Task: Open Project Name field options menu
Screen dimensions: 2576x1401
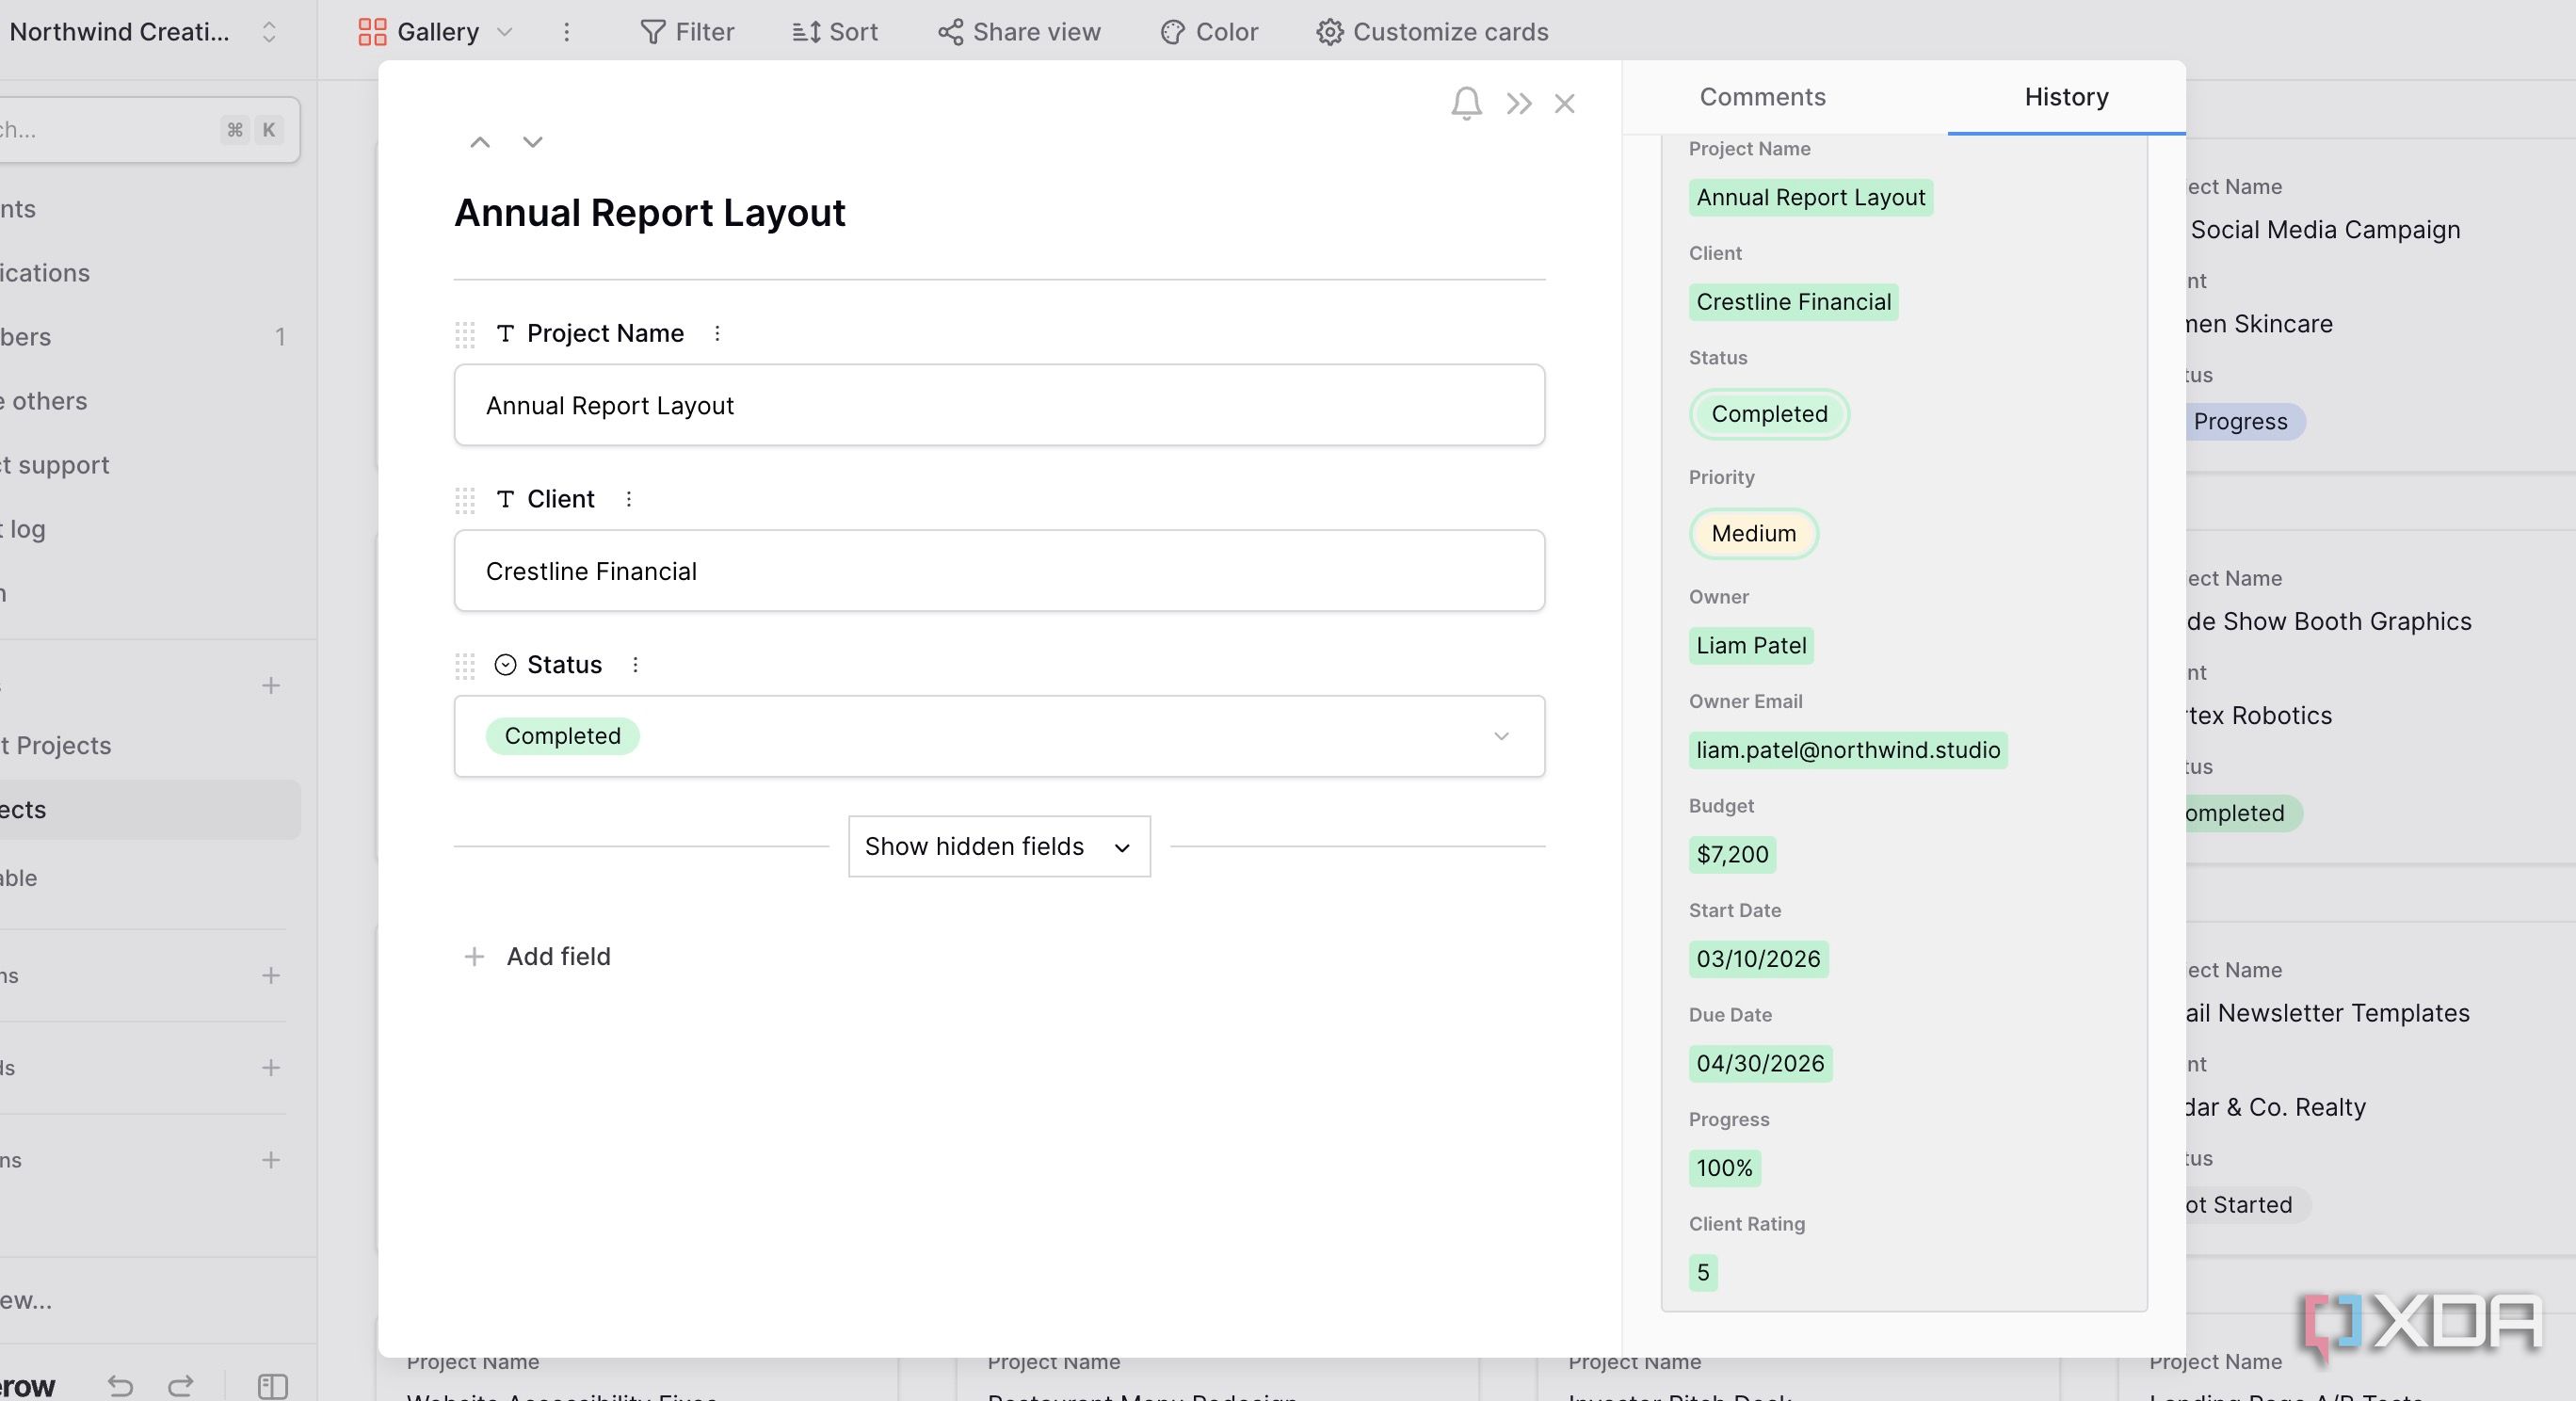Action: click(x=717, y=333)
